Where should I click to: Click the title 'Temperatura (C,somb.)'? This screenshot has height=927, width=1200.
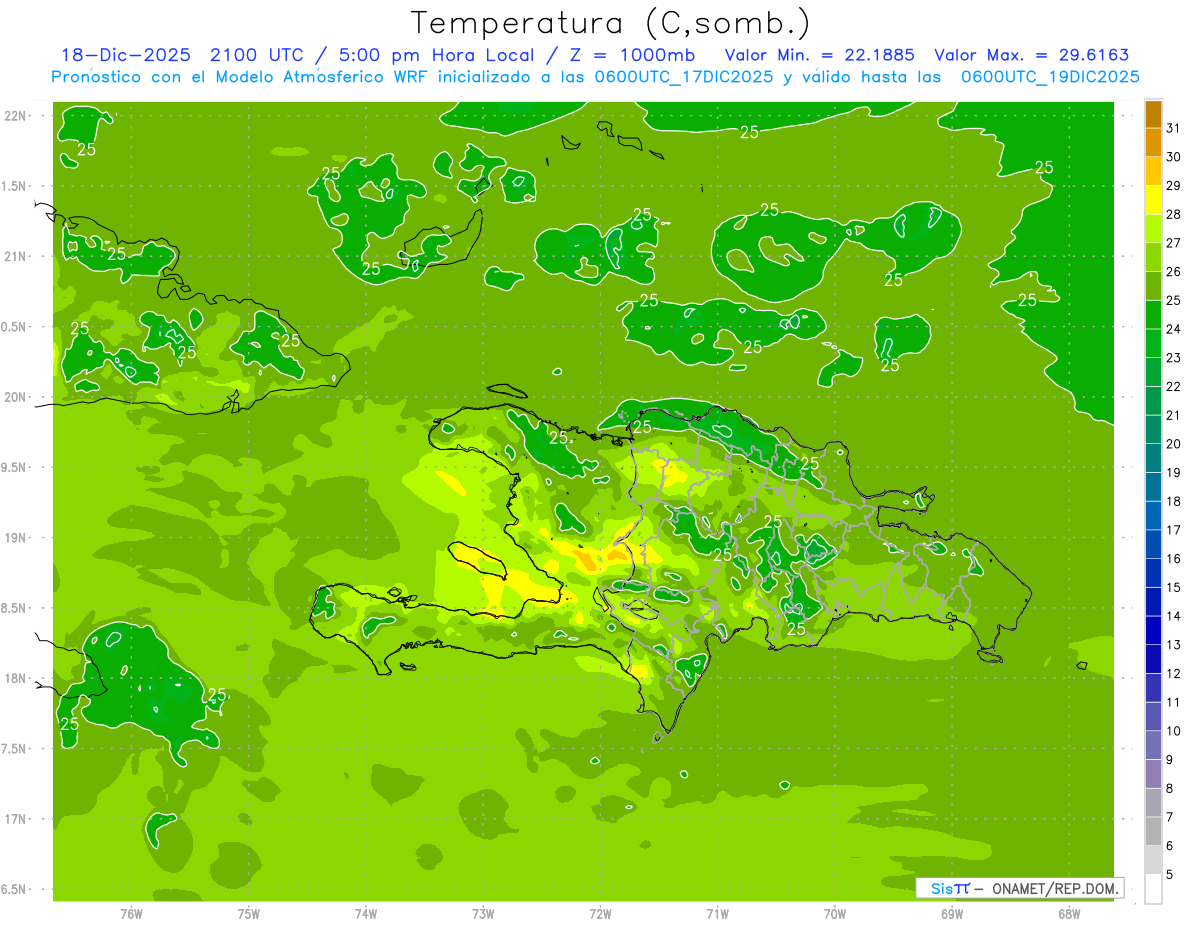coord(611,23)
